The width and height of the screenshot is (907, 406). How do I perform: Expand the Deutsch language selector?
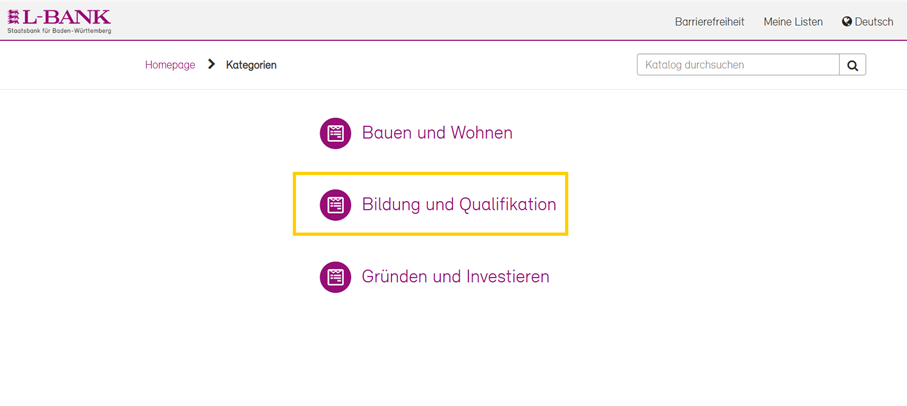point(867,22)
